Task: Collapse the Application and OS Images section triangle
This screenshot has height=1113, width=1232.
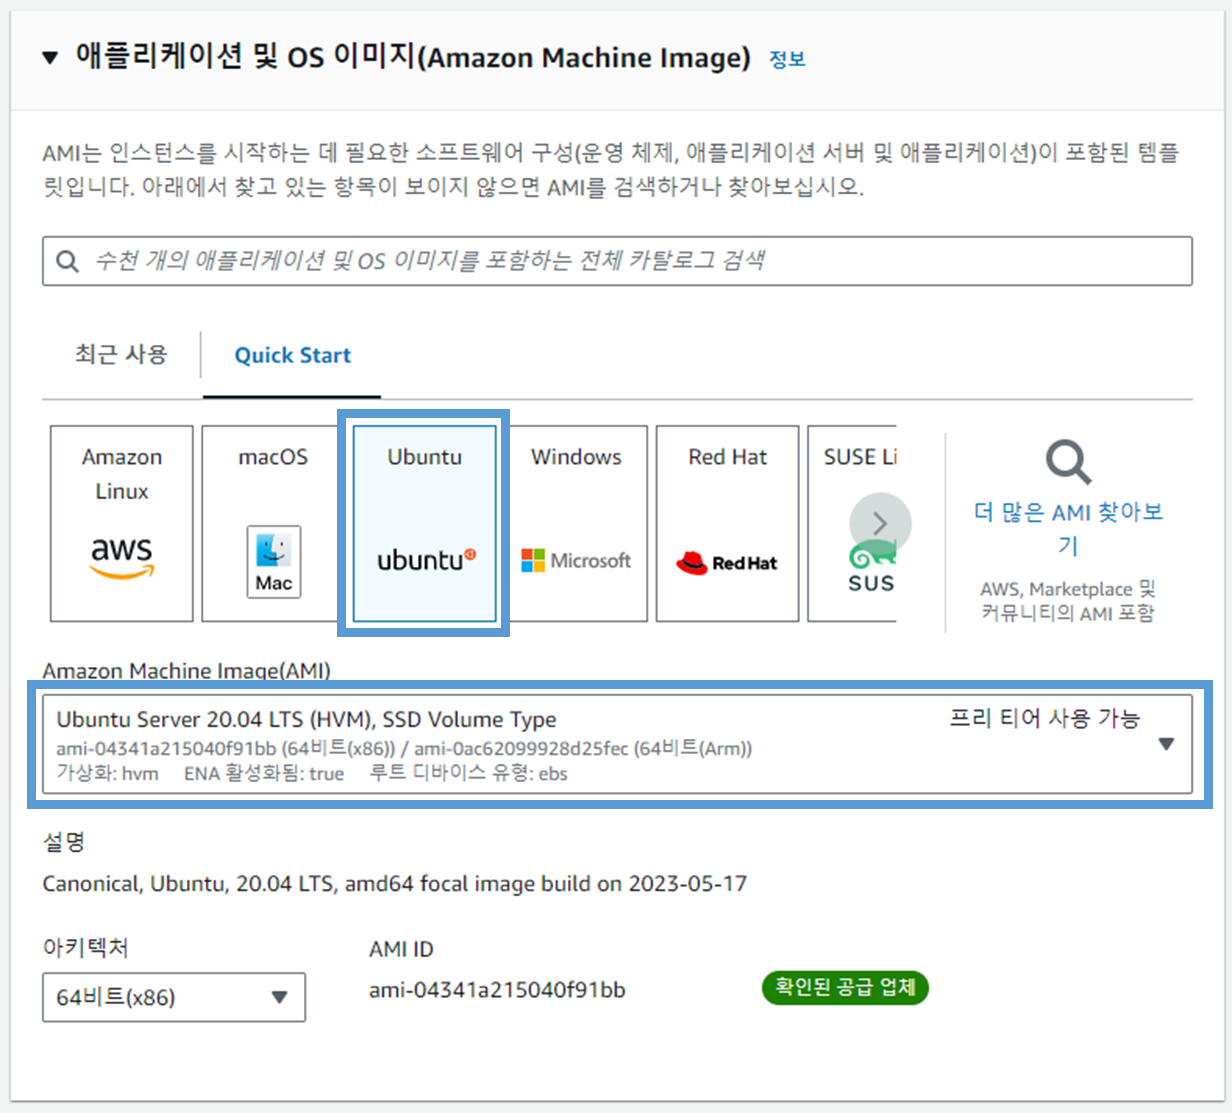Action: coord(50,58)
